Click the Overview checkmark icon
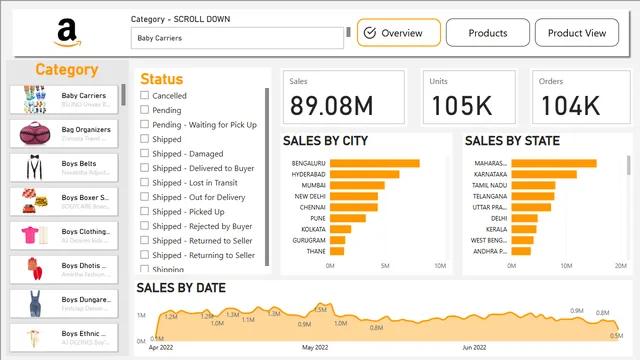This screenshot has height=360, width=640. [370, 33]
